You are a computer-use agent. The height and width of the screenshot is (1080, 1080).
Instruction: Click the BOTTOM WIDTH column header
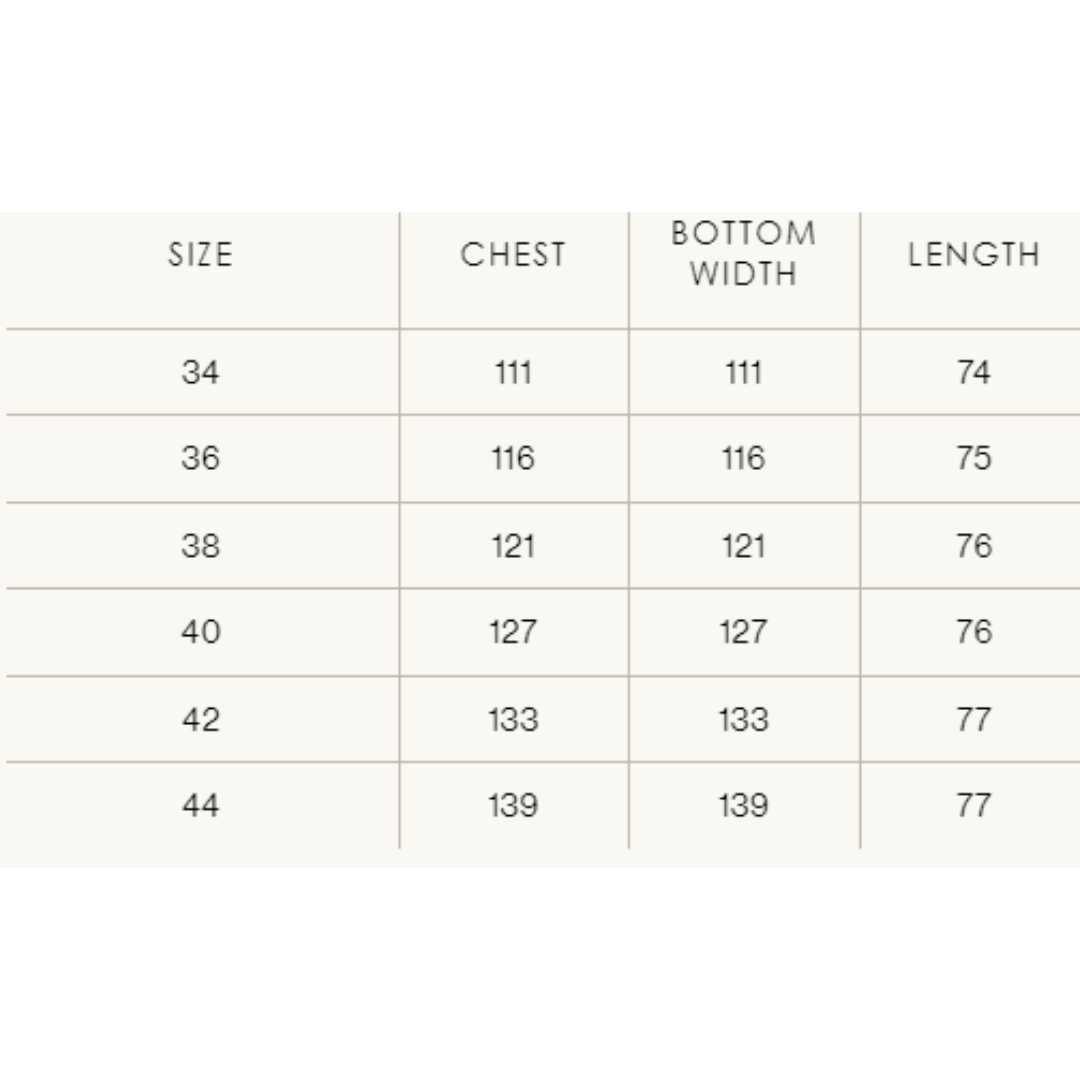(744, 253)
